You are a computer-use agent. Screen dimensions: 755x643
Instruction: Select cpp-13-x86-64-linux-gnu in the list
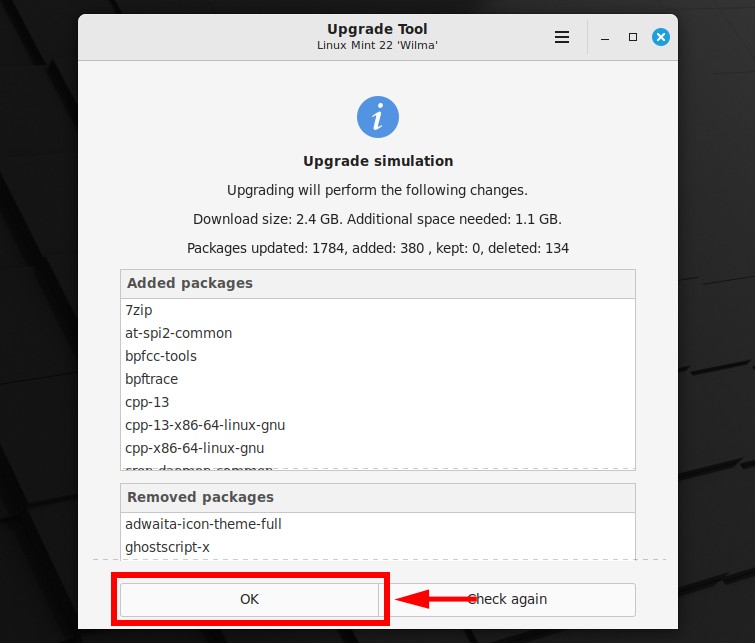click(x=378, y=425)
